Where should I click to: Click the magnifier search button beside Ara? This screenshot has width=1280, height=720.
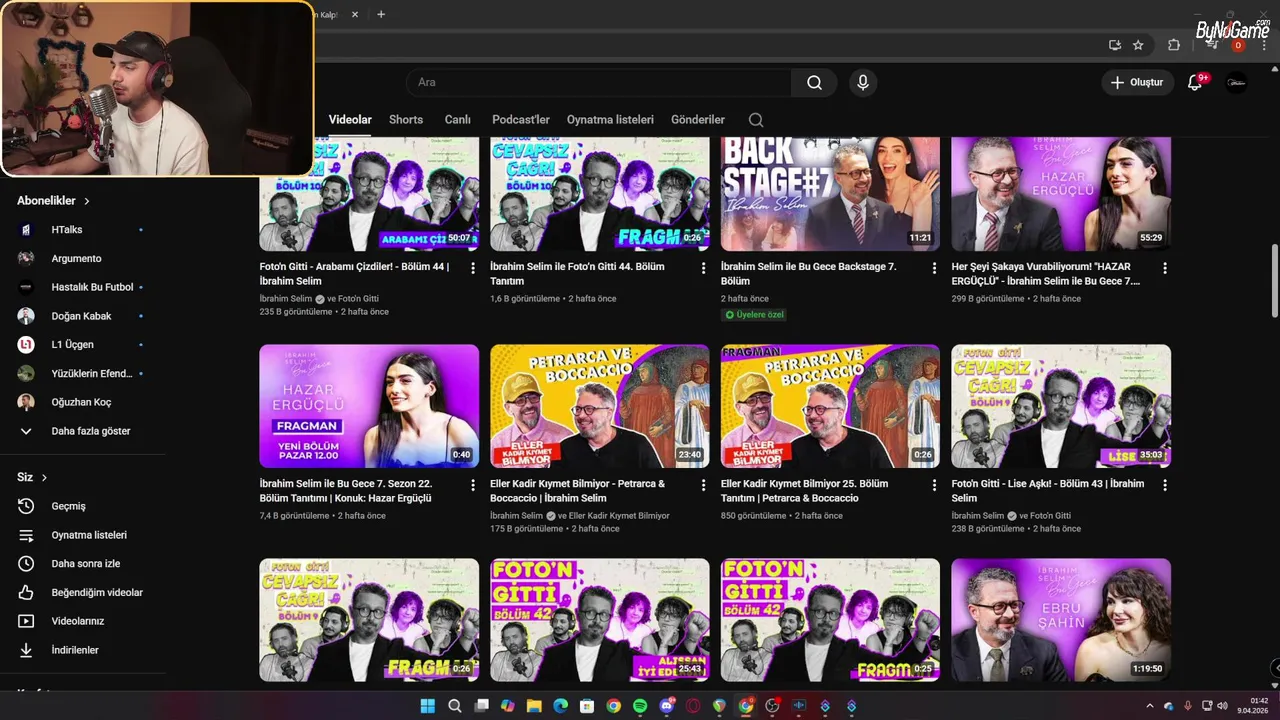pos(815,82)
